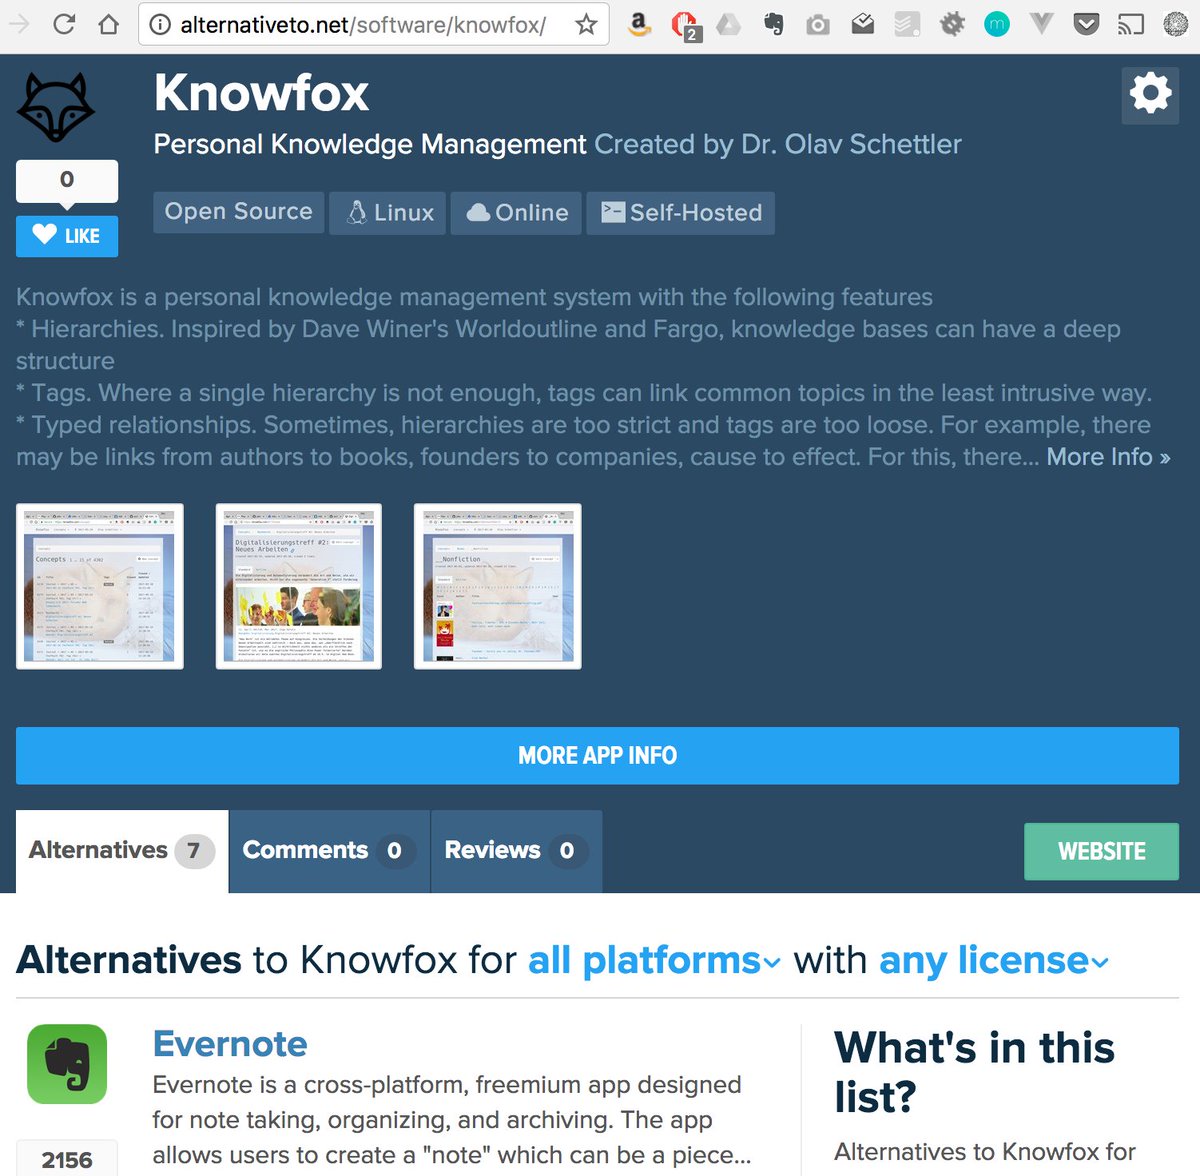Image resolution: width=1200 pixels, height=1176 pixels.
Task: Open the Evernote alternative title link
Action: click(230, 1043)
